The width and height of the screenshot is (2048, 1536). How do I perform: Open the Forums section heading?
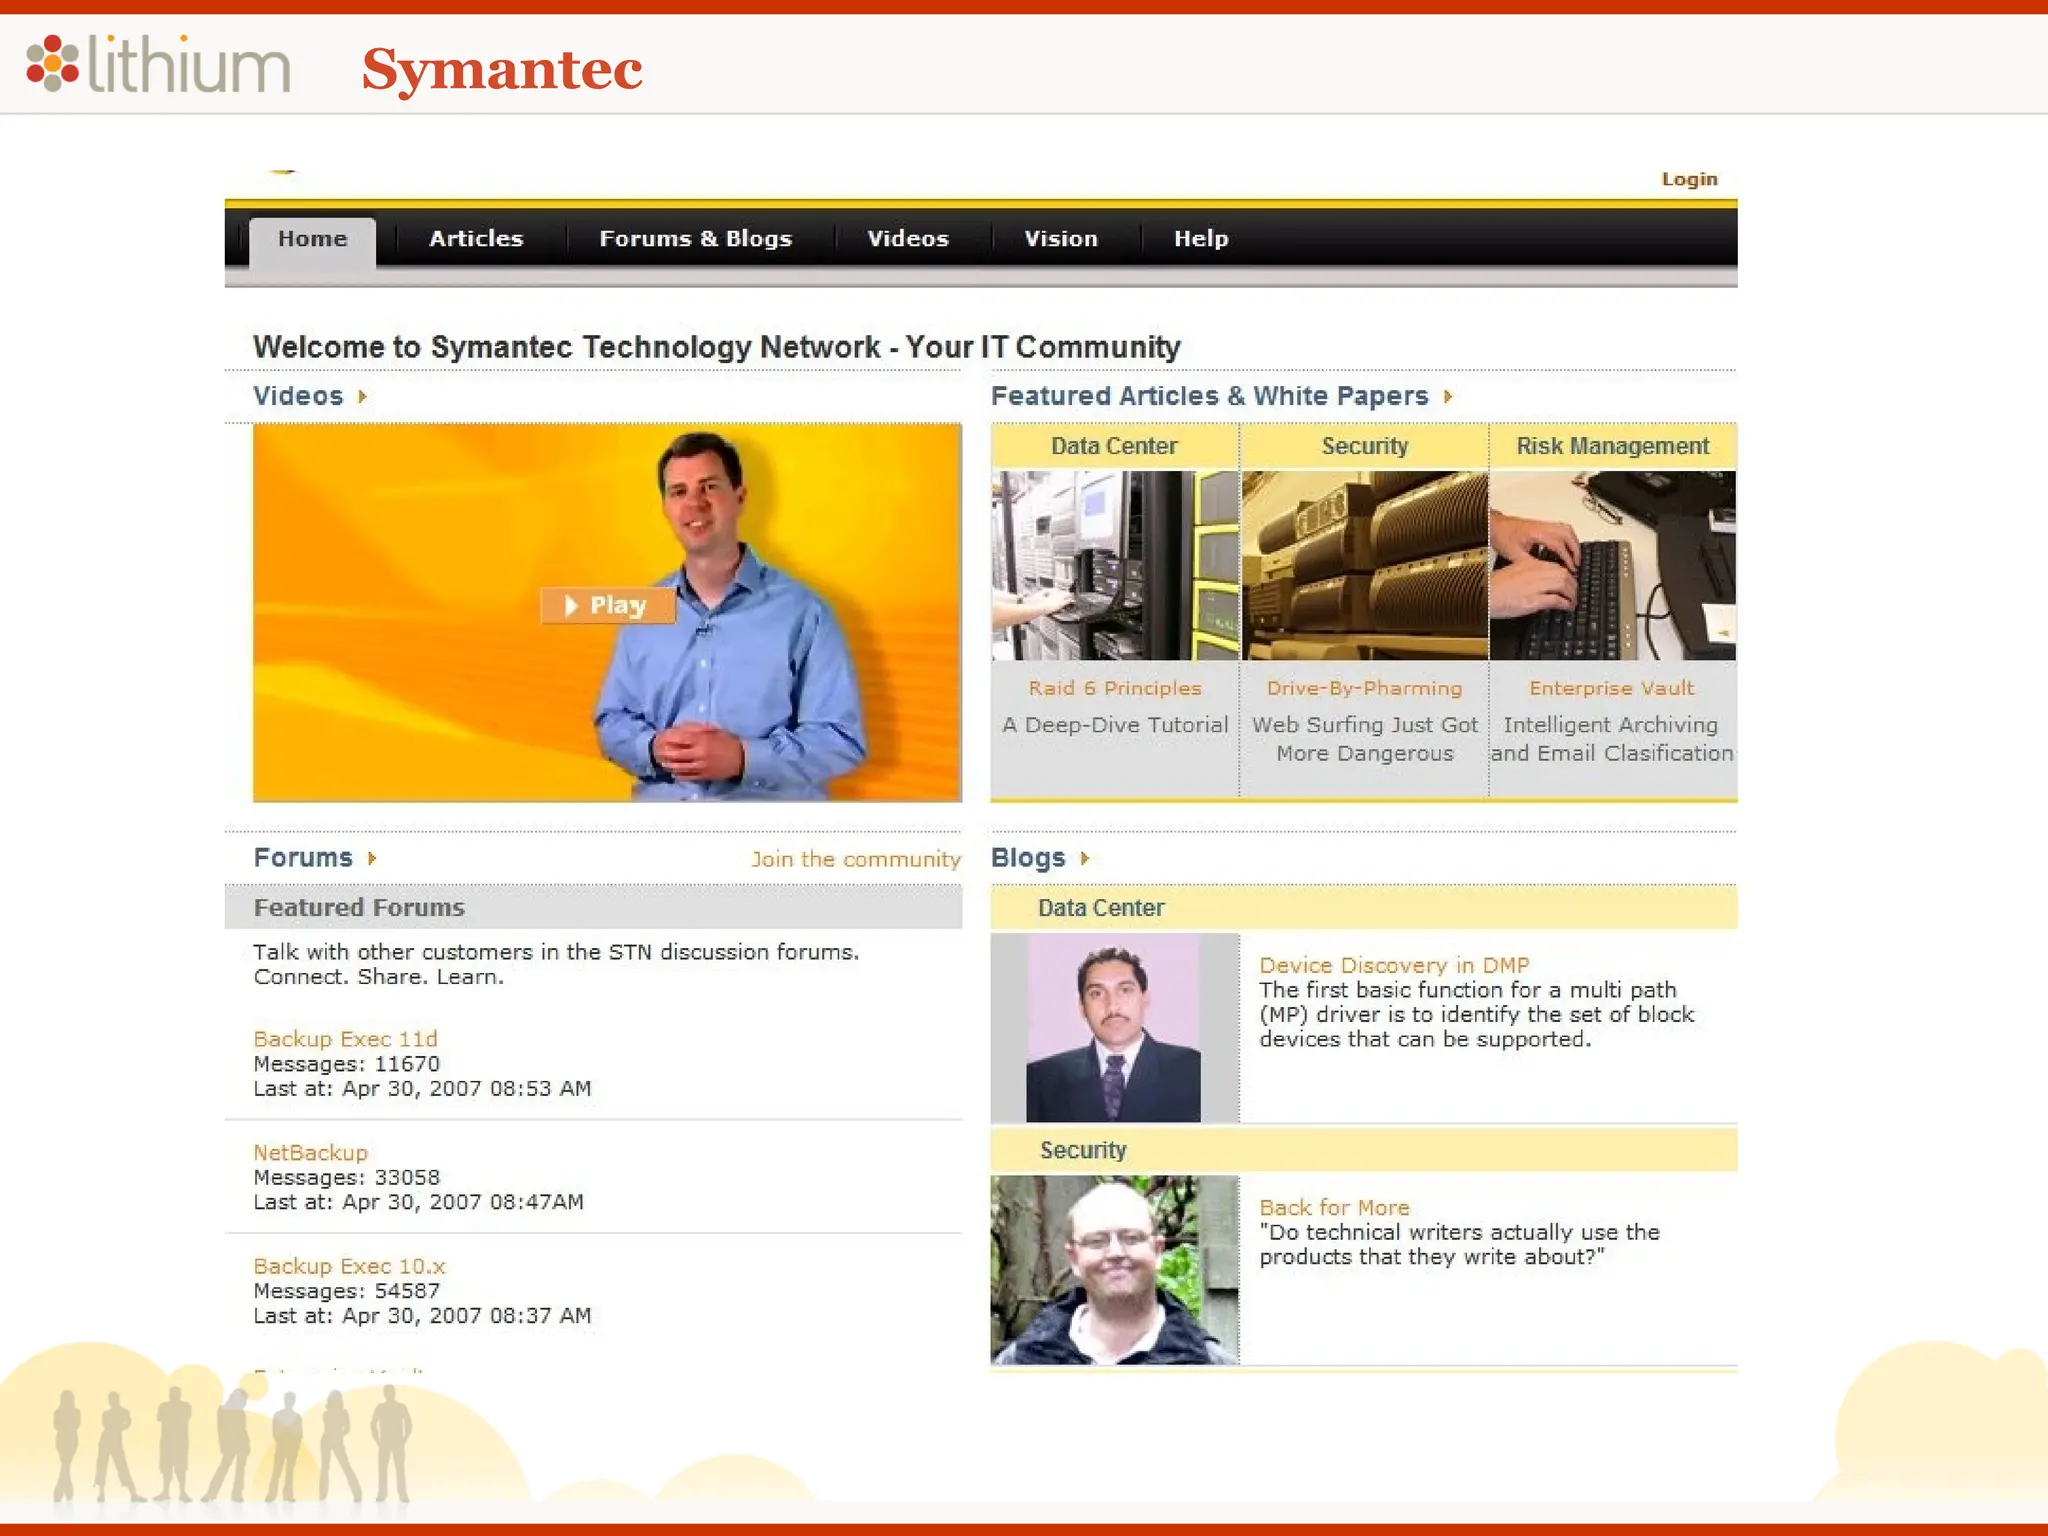(x=303, y=858)
